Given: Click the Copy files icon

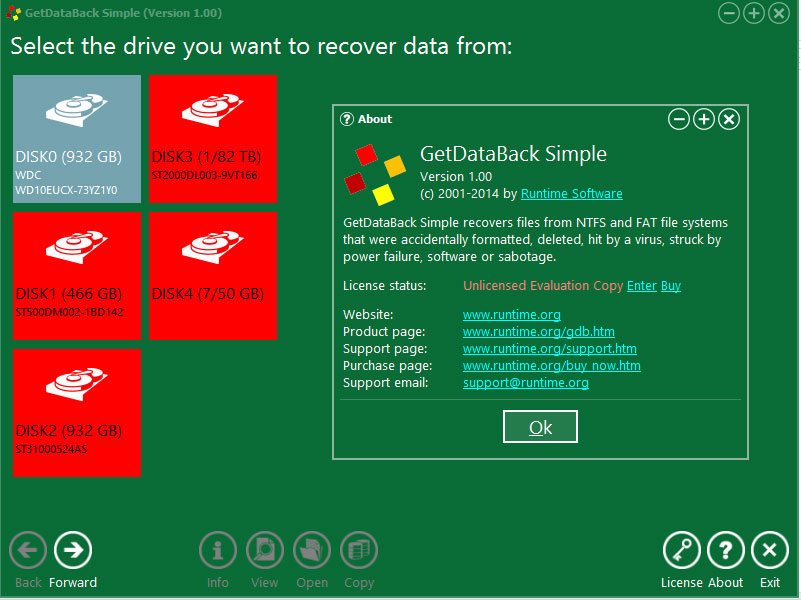Looking at the screenshot, I should tap(358, 550).
